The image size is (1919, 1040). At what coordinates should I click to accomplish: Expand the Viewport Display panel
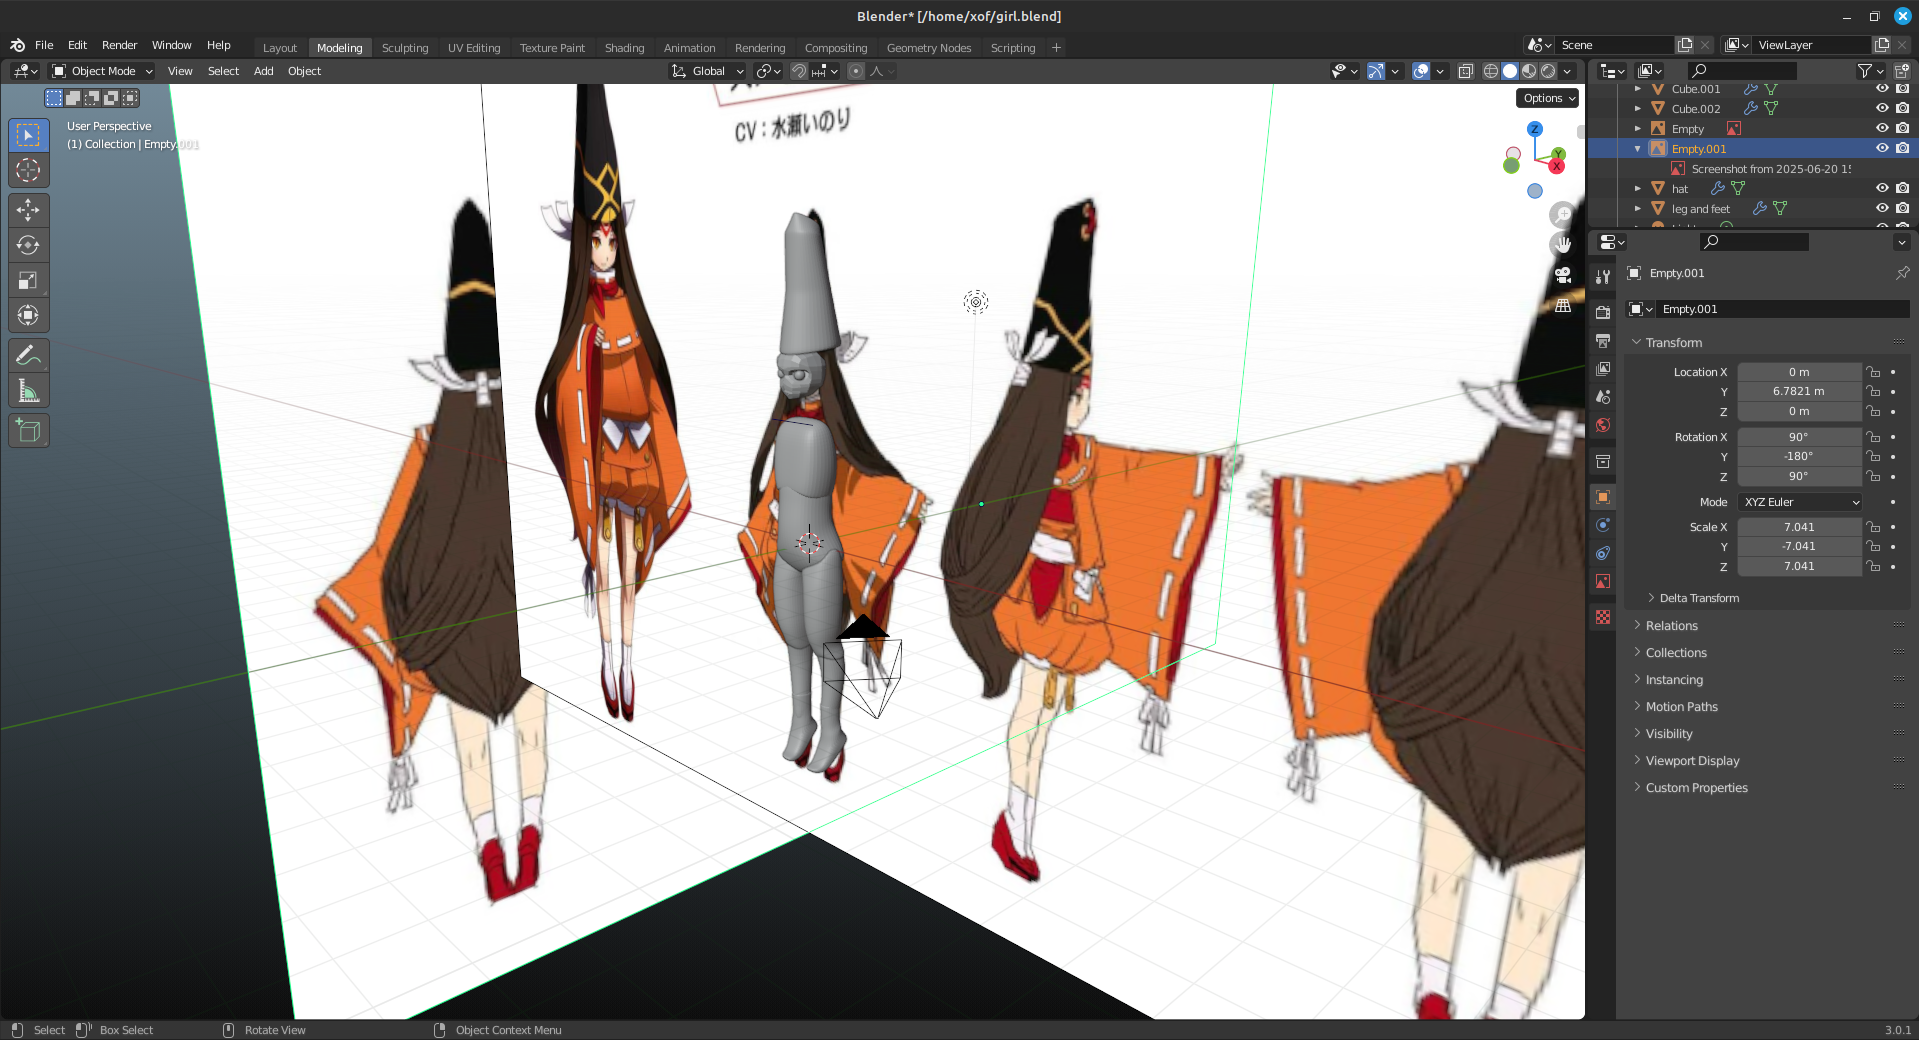click(x=1692, y=761)
